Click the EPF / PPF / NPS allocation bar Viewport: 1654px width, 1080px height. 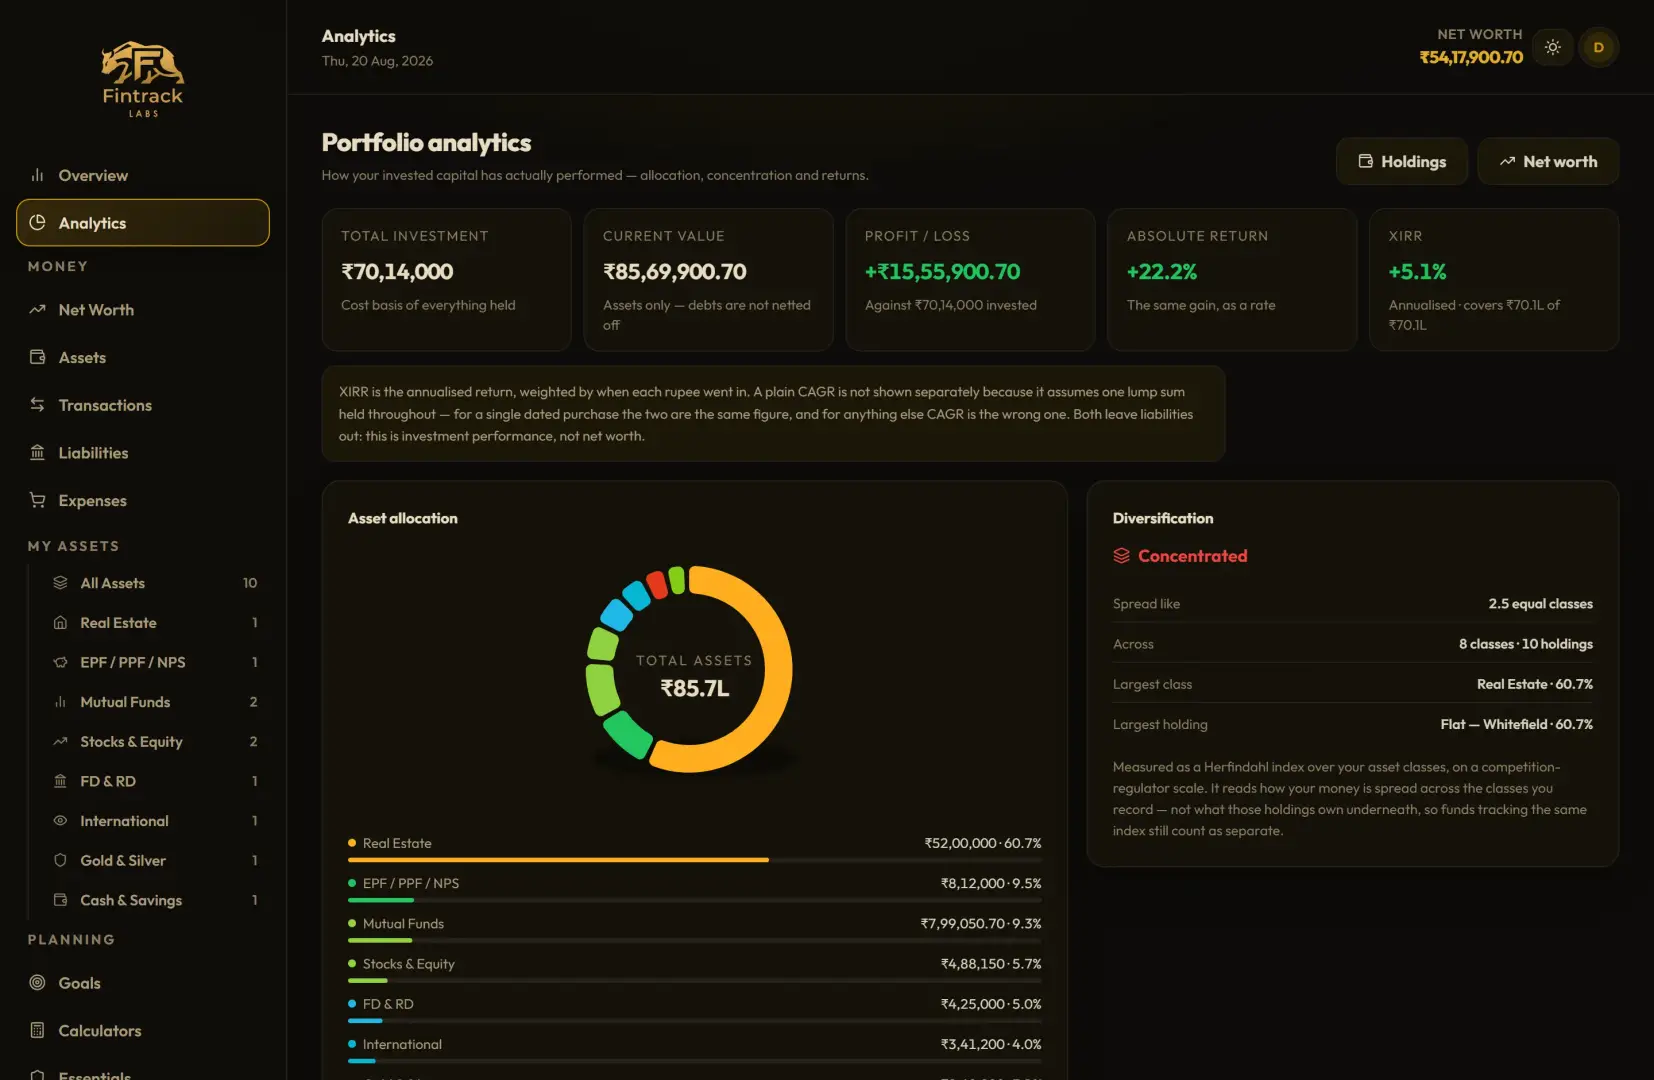695,900
